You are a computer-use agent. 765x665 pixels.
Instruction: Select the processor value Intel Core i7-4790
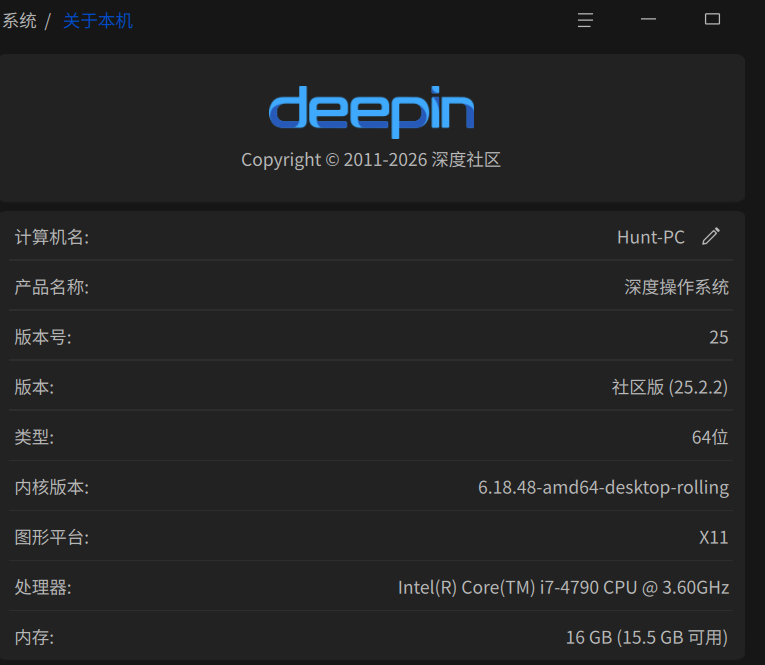(564, 587)
